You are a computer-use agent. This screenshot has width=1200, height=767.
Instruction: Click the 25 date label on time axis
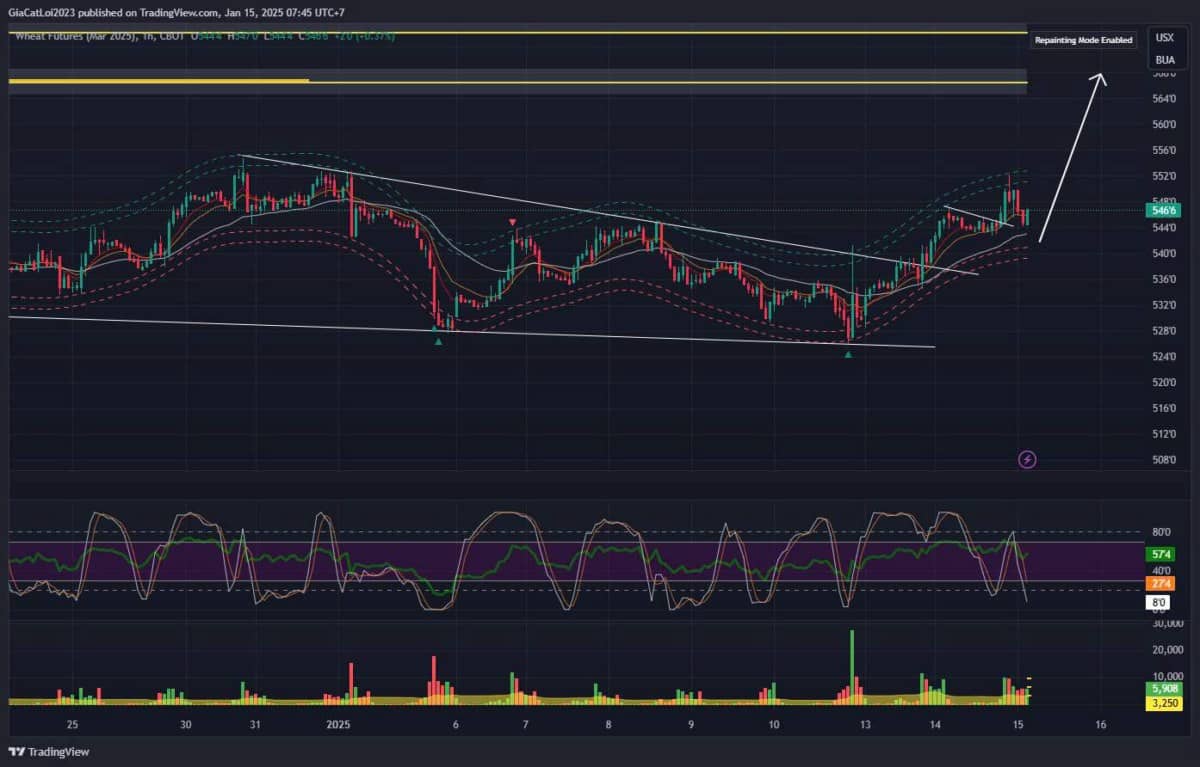[72, 724]
